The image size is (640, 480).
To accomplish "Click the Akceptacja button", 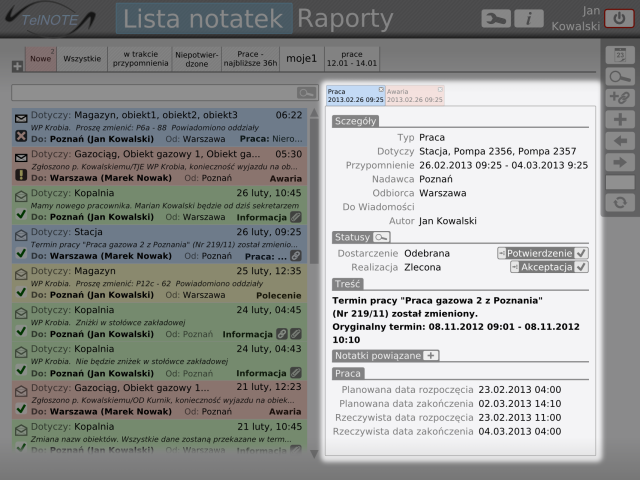I will 549,267.
